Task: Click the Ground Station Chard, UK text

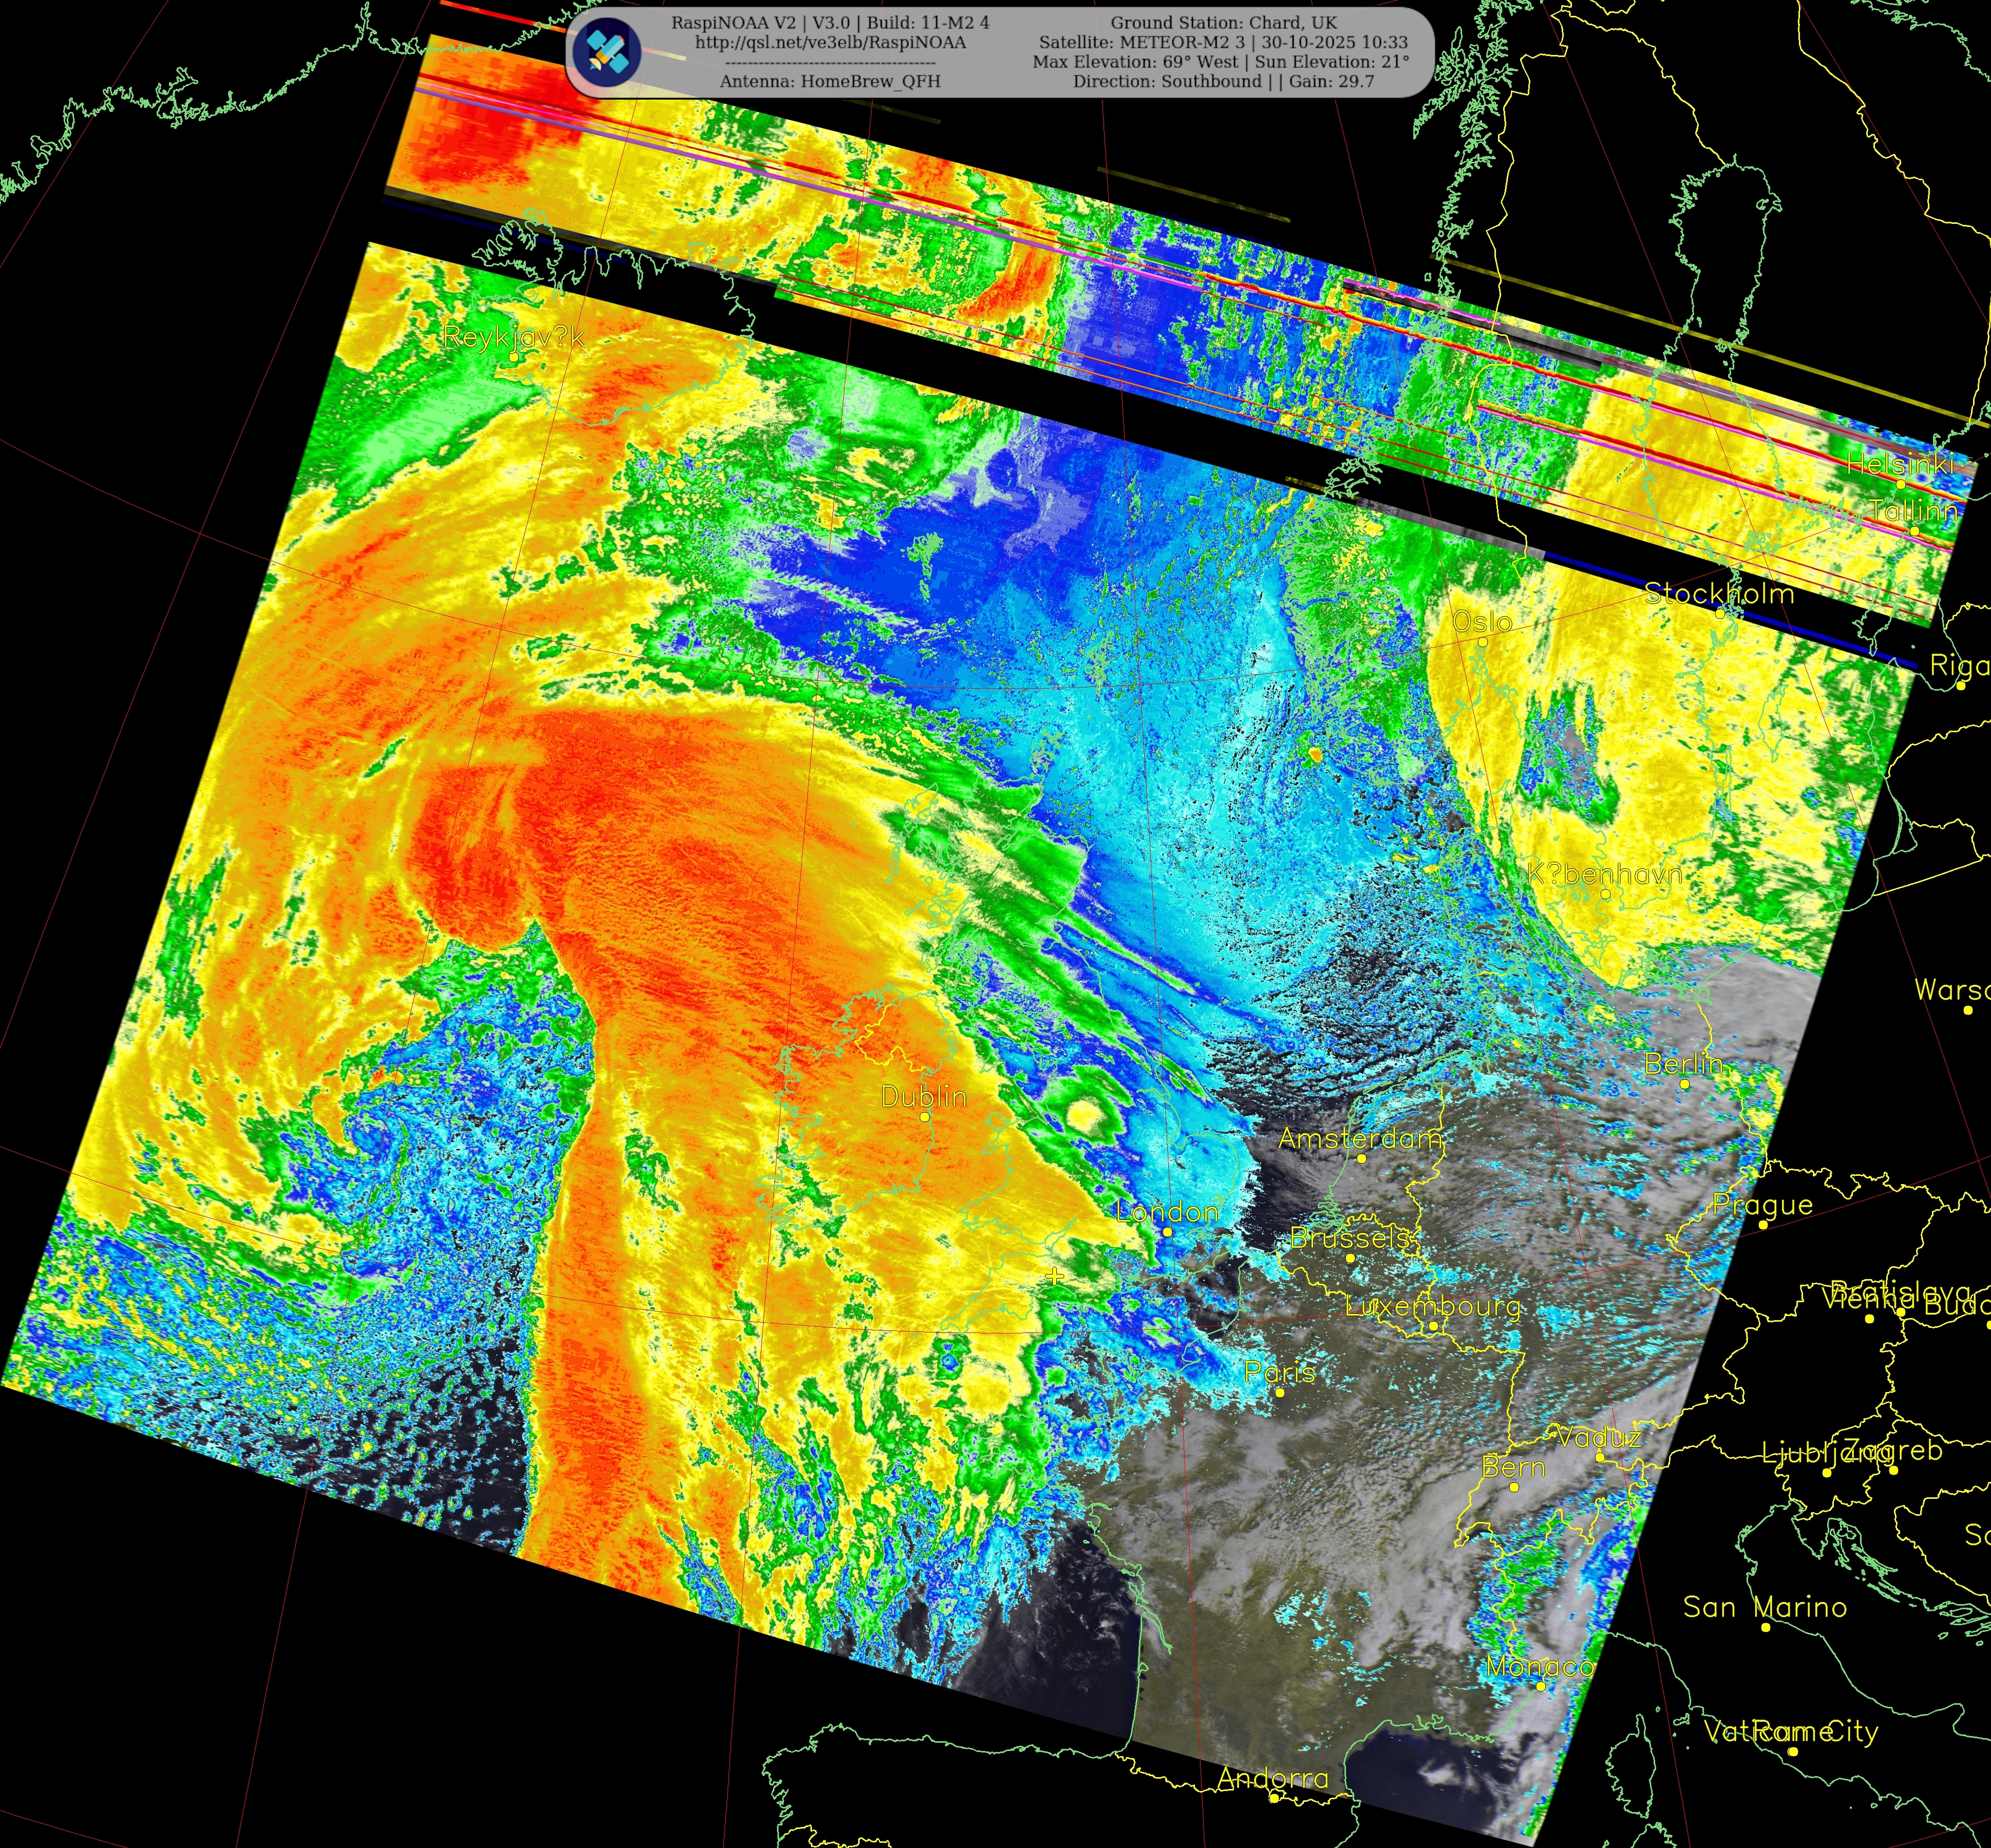Action: [x=1223, y=22]
